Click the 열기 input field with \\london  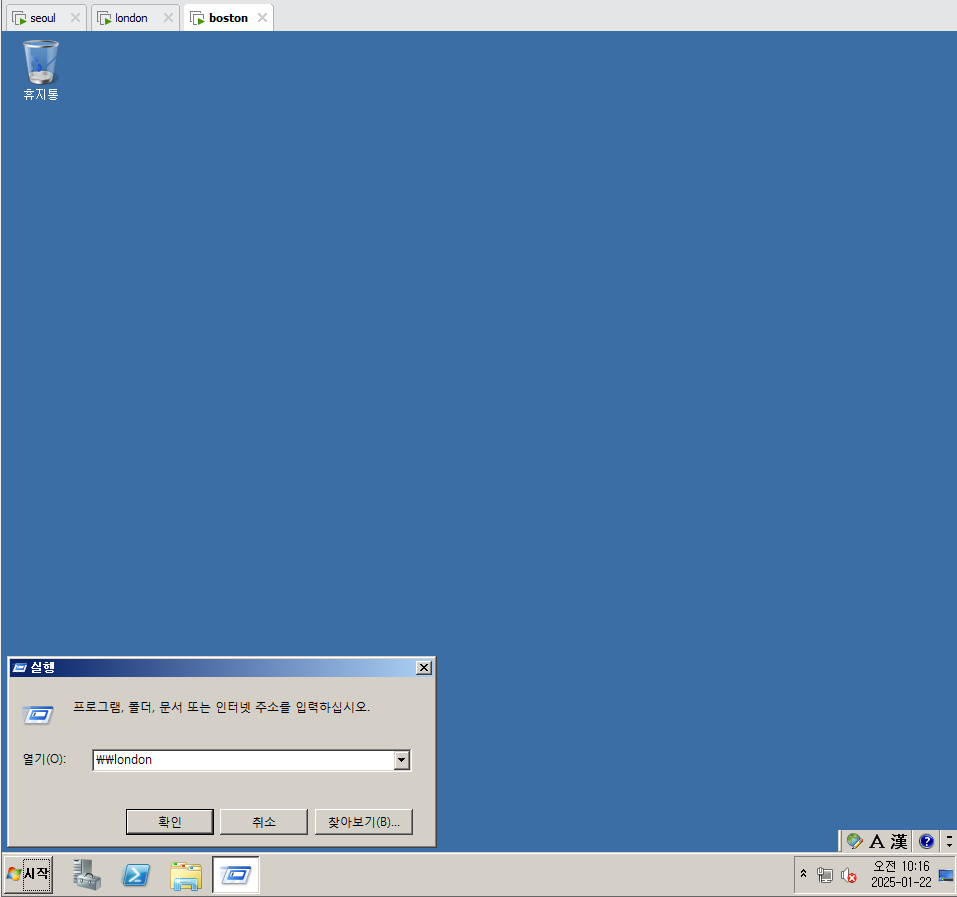click(244, 760)
